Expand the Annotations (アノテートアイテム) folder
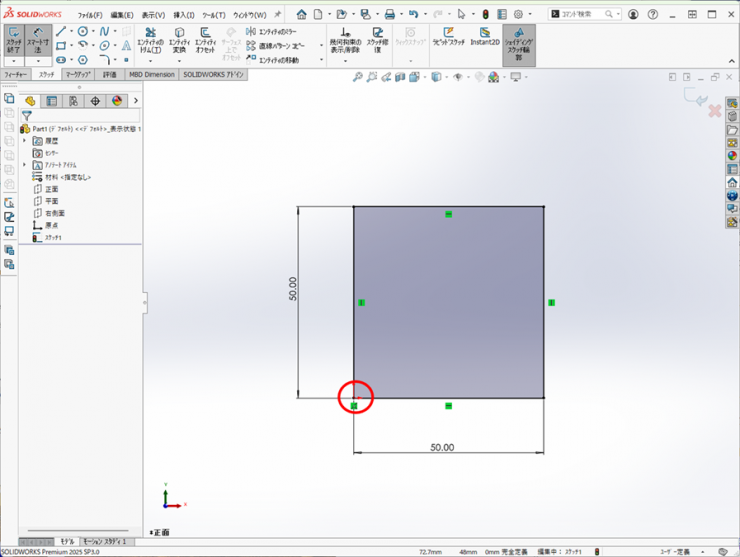The image size is (740, 557). (x=25, y=165)
